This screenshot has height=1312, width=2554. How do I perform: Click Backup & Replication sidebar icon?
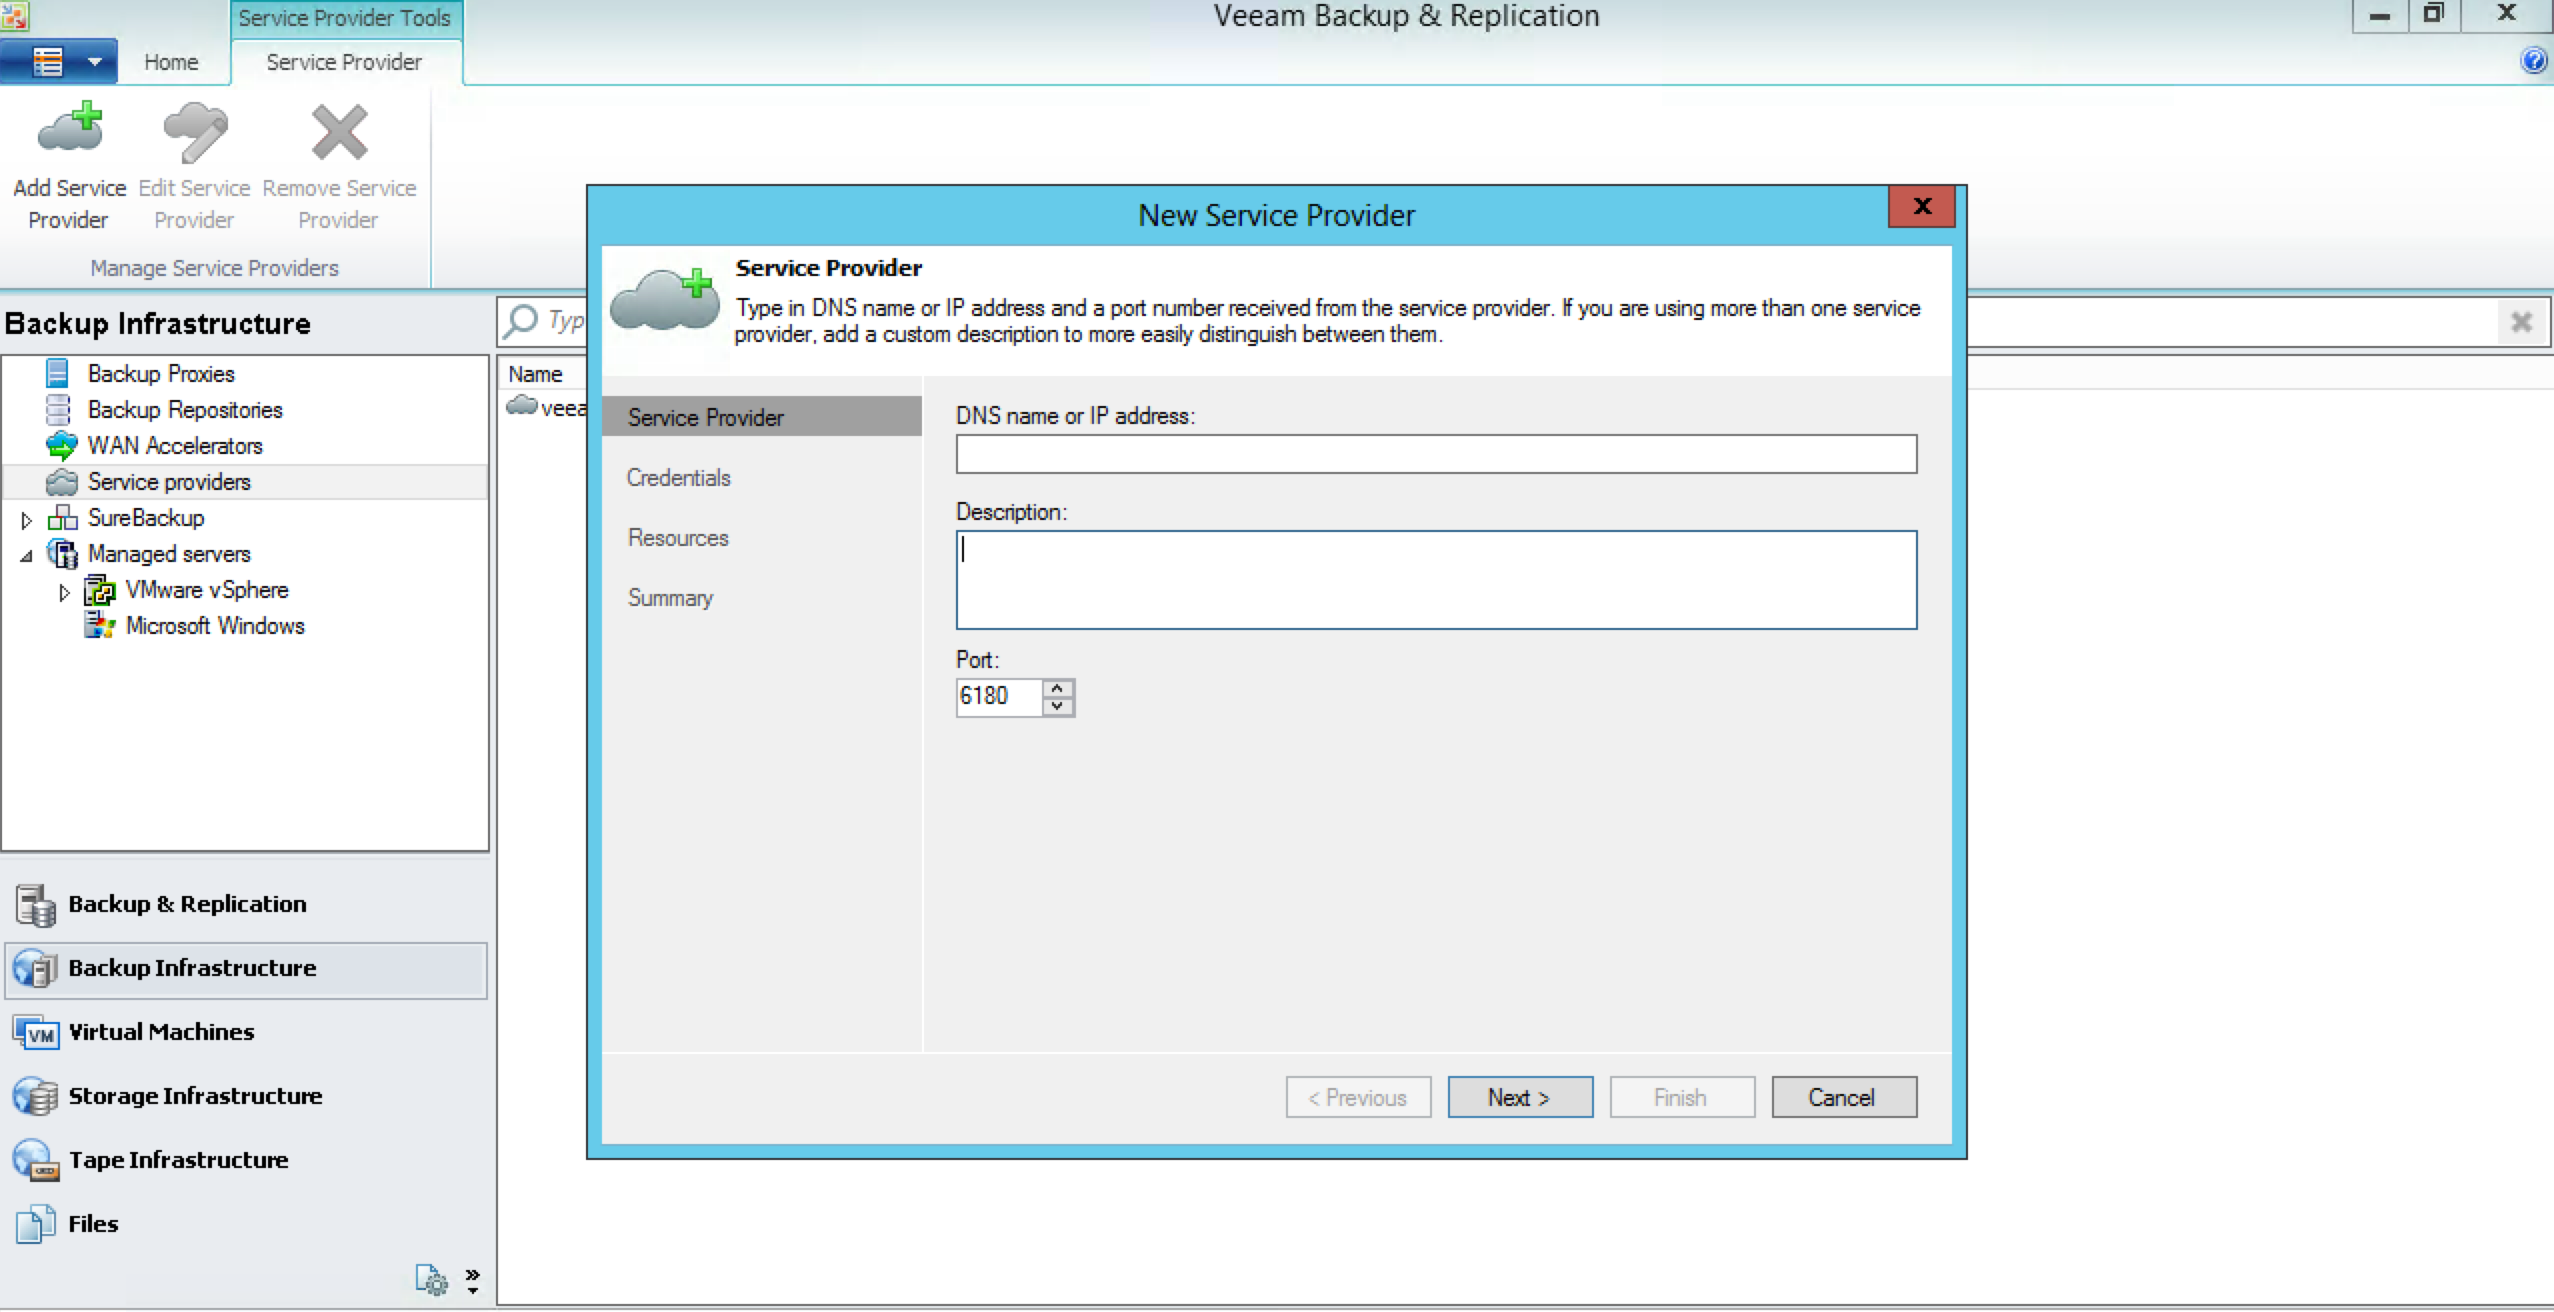click(x=36, y=905)
